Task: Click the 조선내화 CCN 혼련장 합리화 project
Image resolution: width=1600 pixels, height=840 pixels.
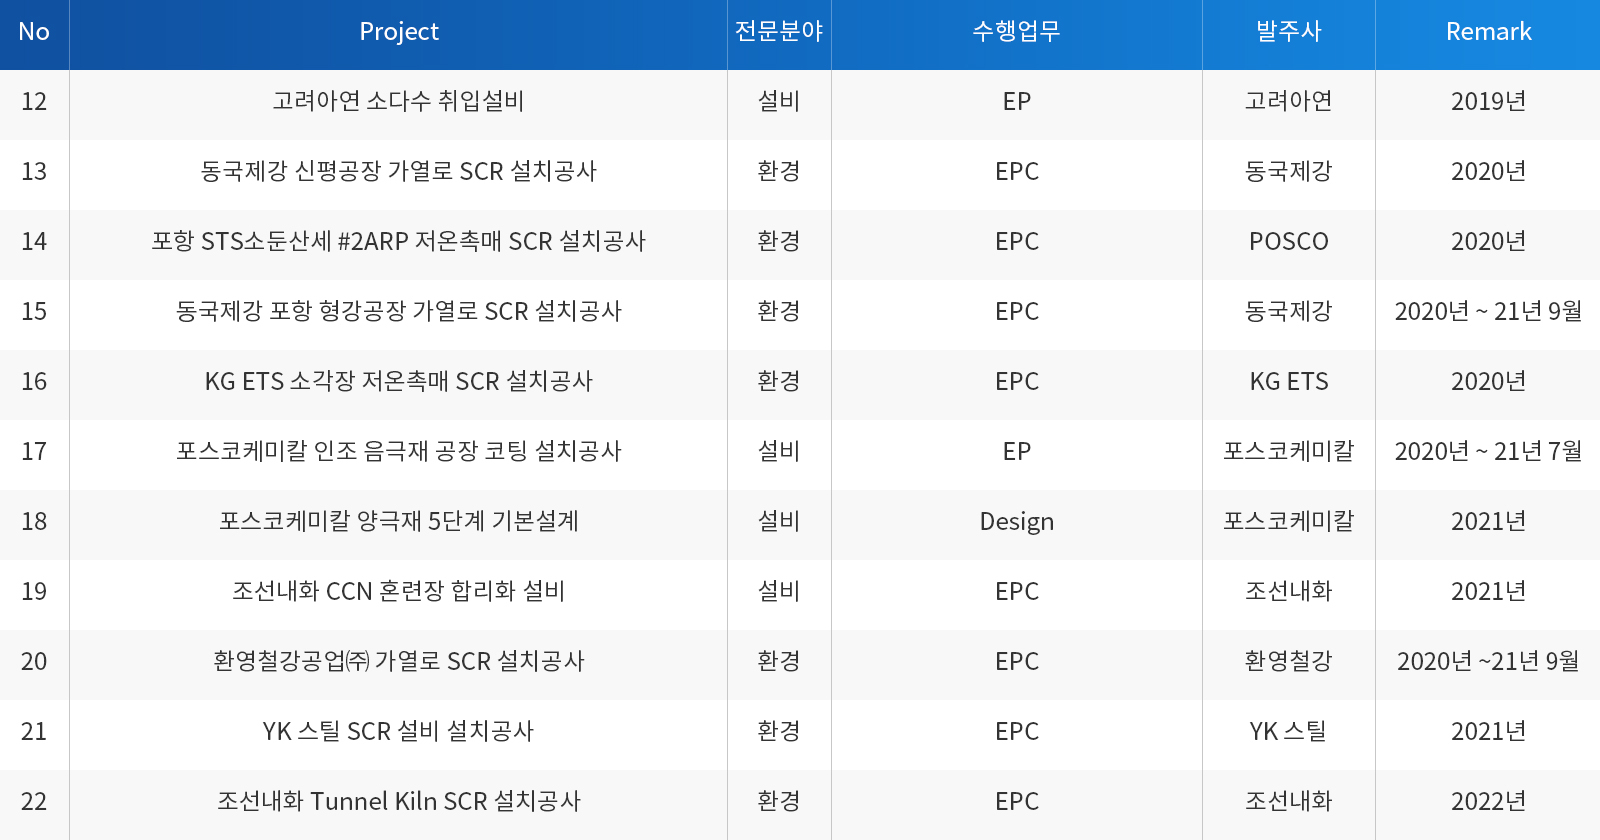Action: click(x=398, y=591)
